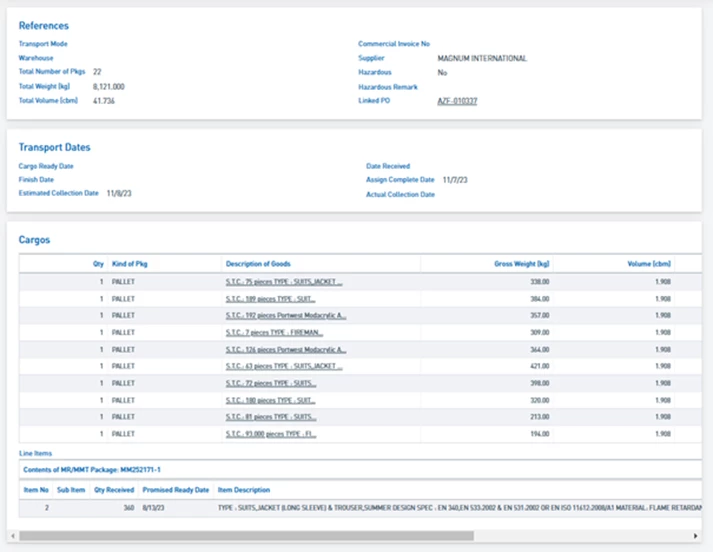The image size is (713, 552).
Task: Click the Qty column header in Cargos
Action: (x=98, y=264)
